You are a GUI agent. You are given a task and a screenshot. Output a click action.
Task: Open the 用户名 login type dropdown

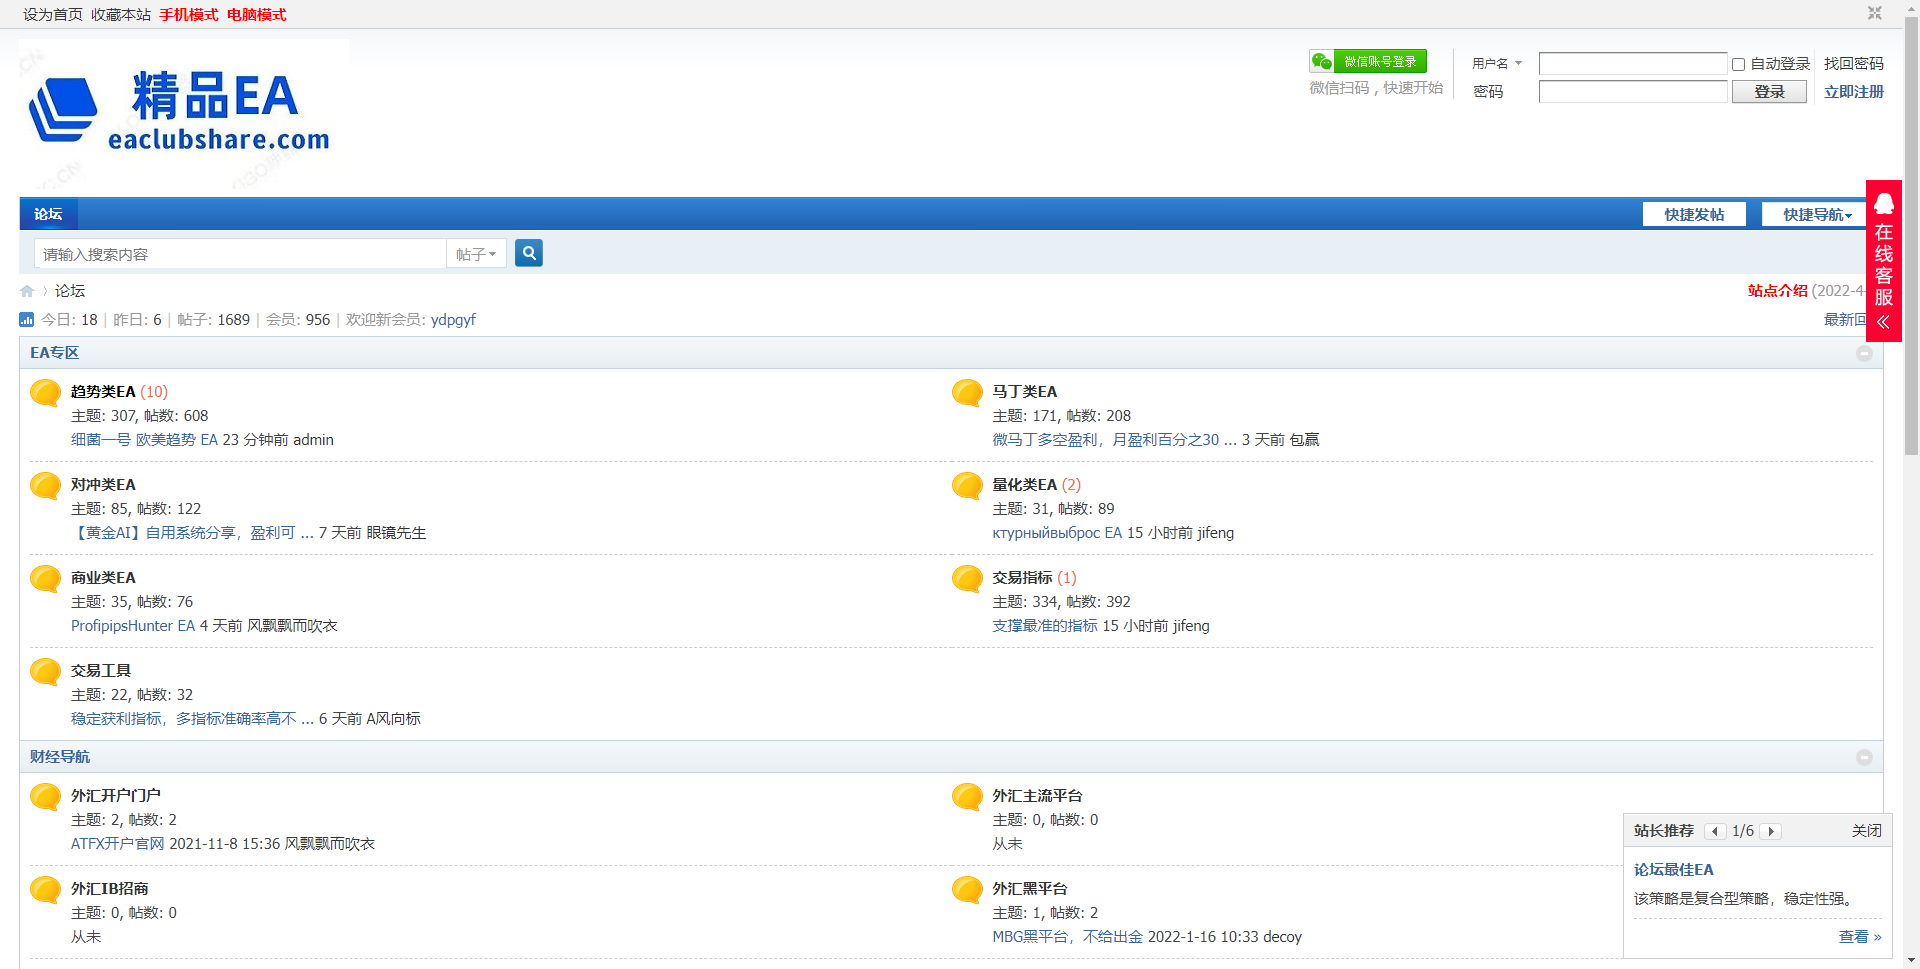1497,63
